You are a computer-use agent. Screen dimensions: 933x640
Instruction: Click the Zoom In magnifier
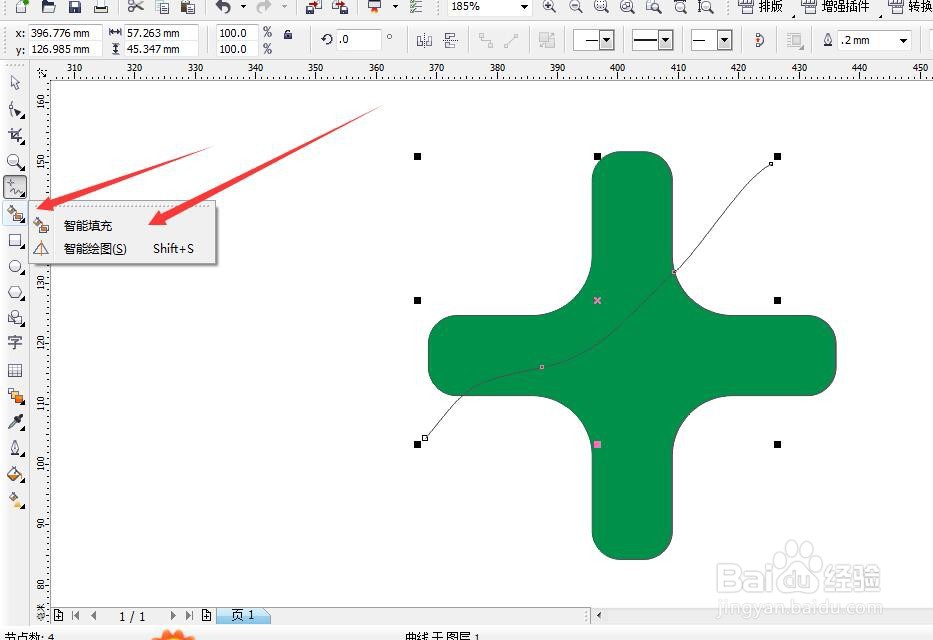tap(550, 7)
